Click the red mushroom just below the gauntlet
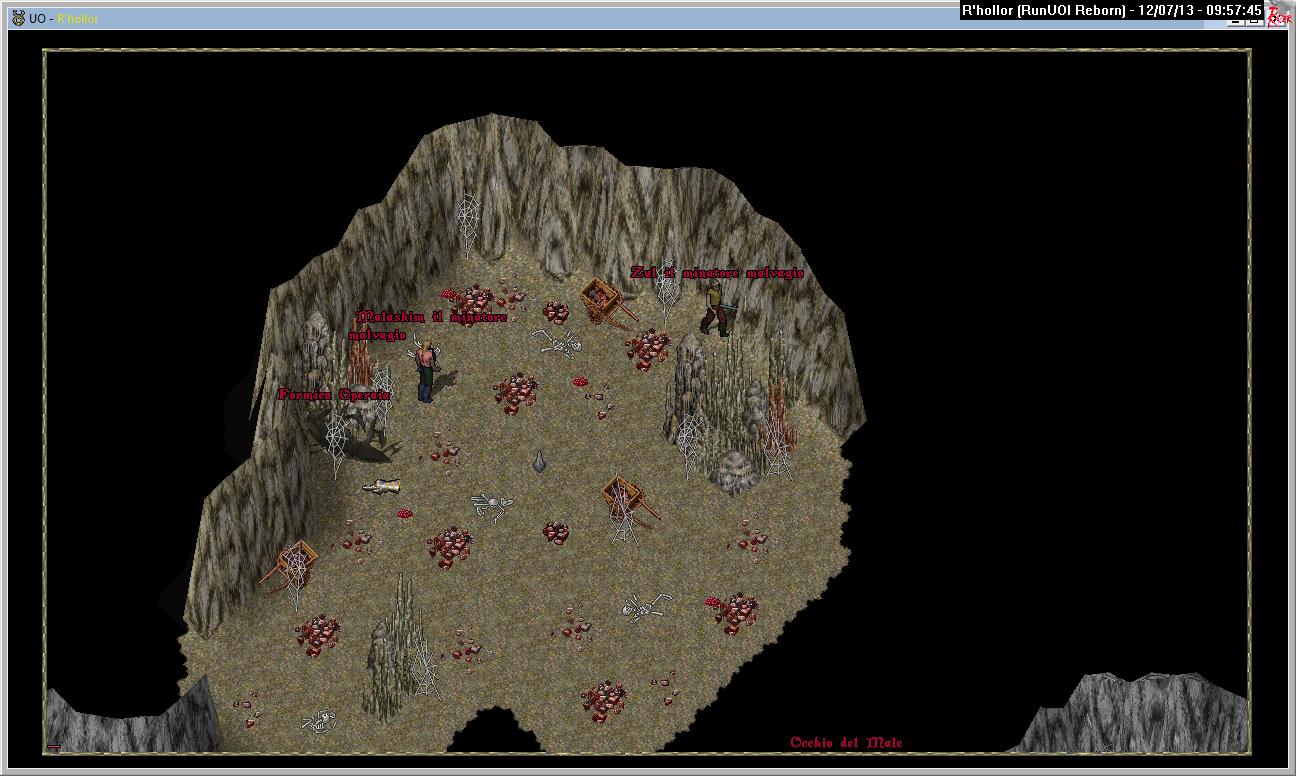The height and width of the screenshot is (776, 1296). coord(405,513)
